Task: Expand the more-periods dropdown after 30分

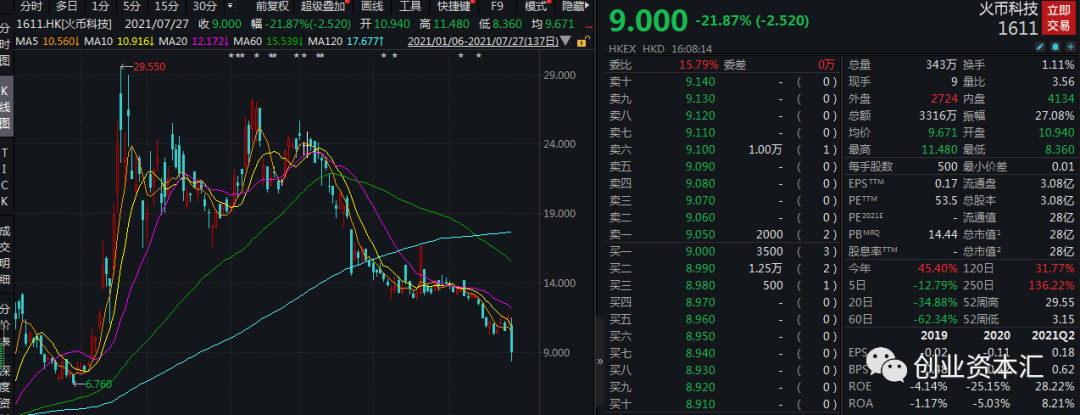Action: tap(230, 8)
